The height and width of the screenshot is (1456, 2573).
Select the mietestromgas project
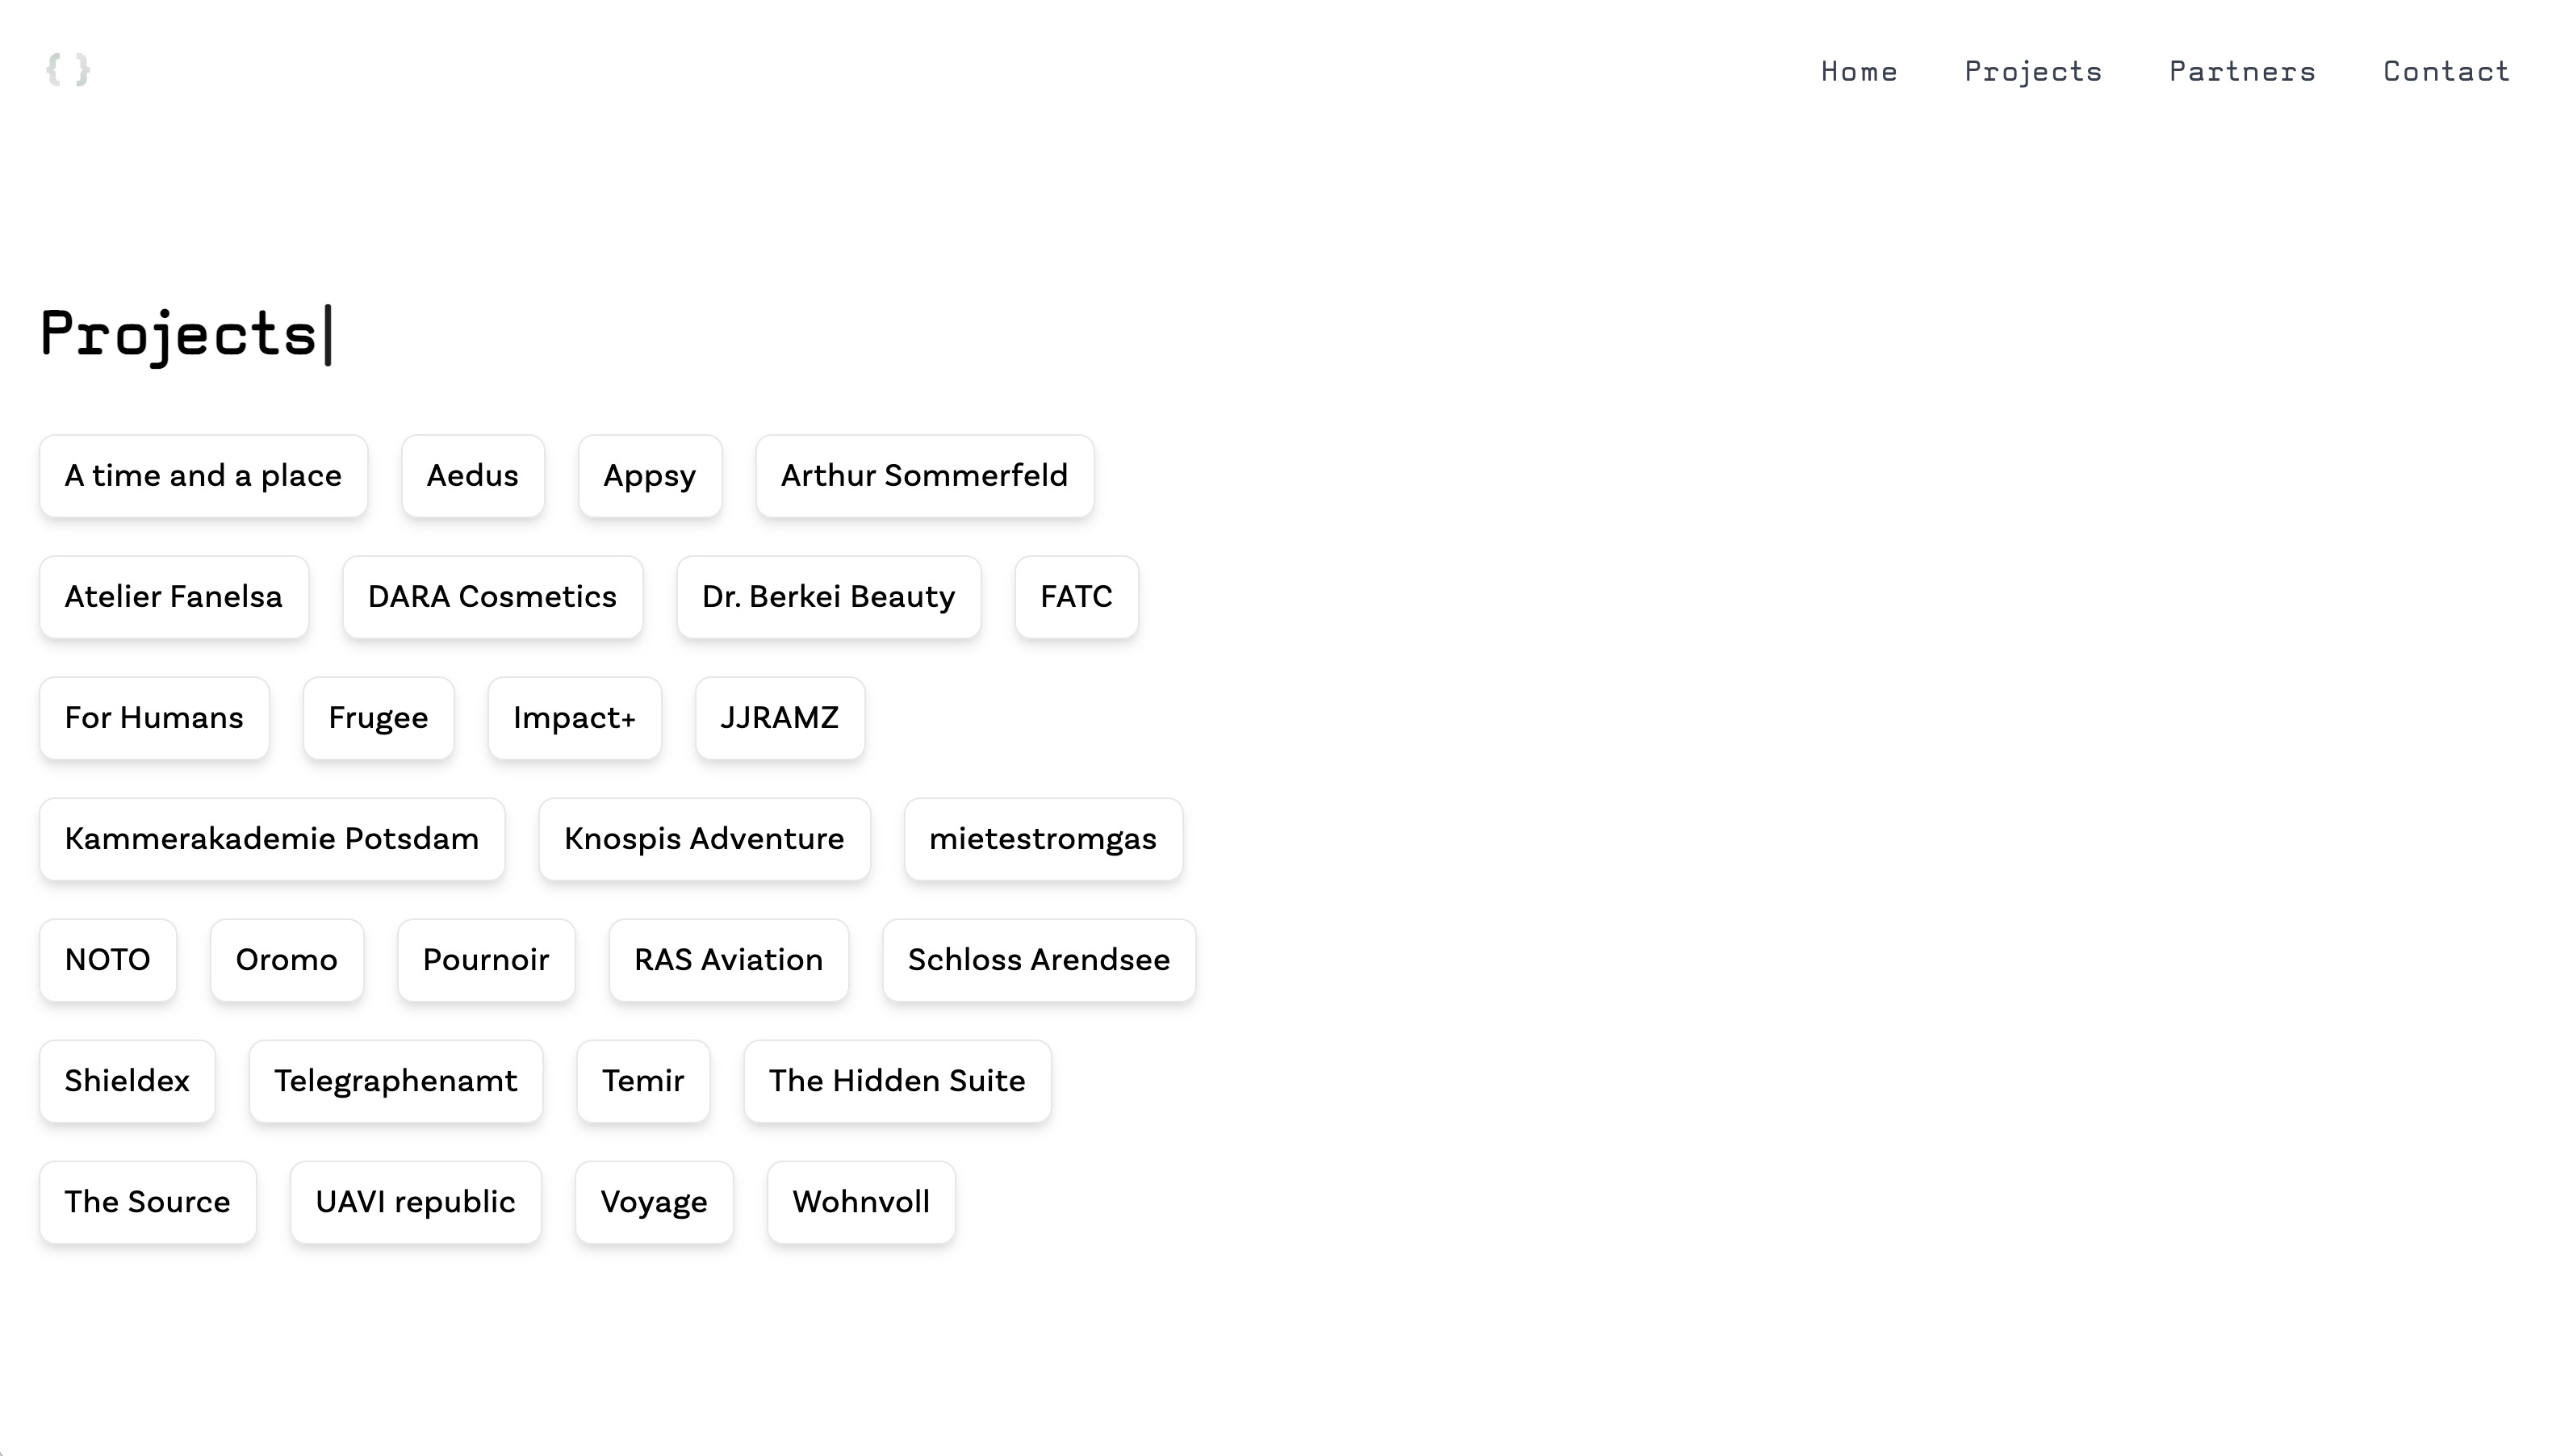tap(1043, 839)
